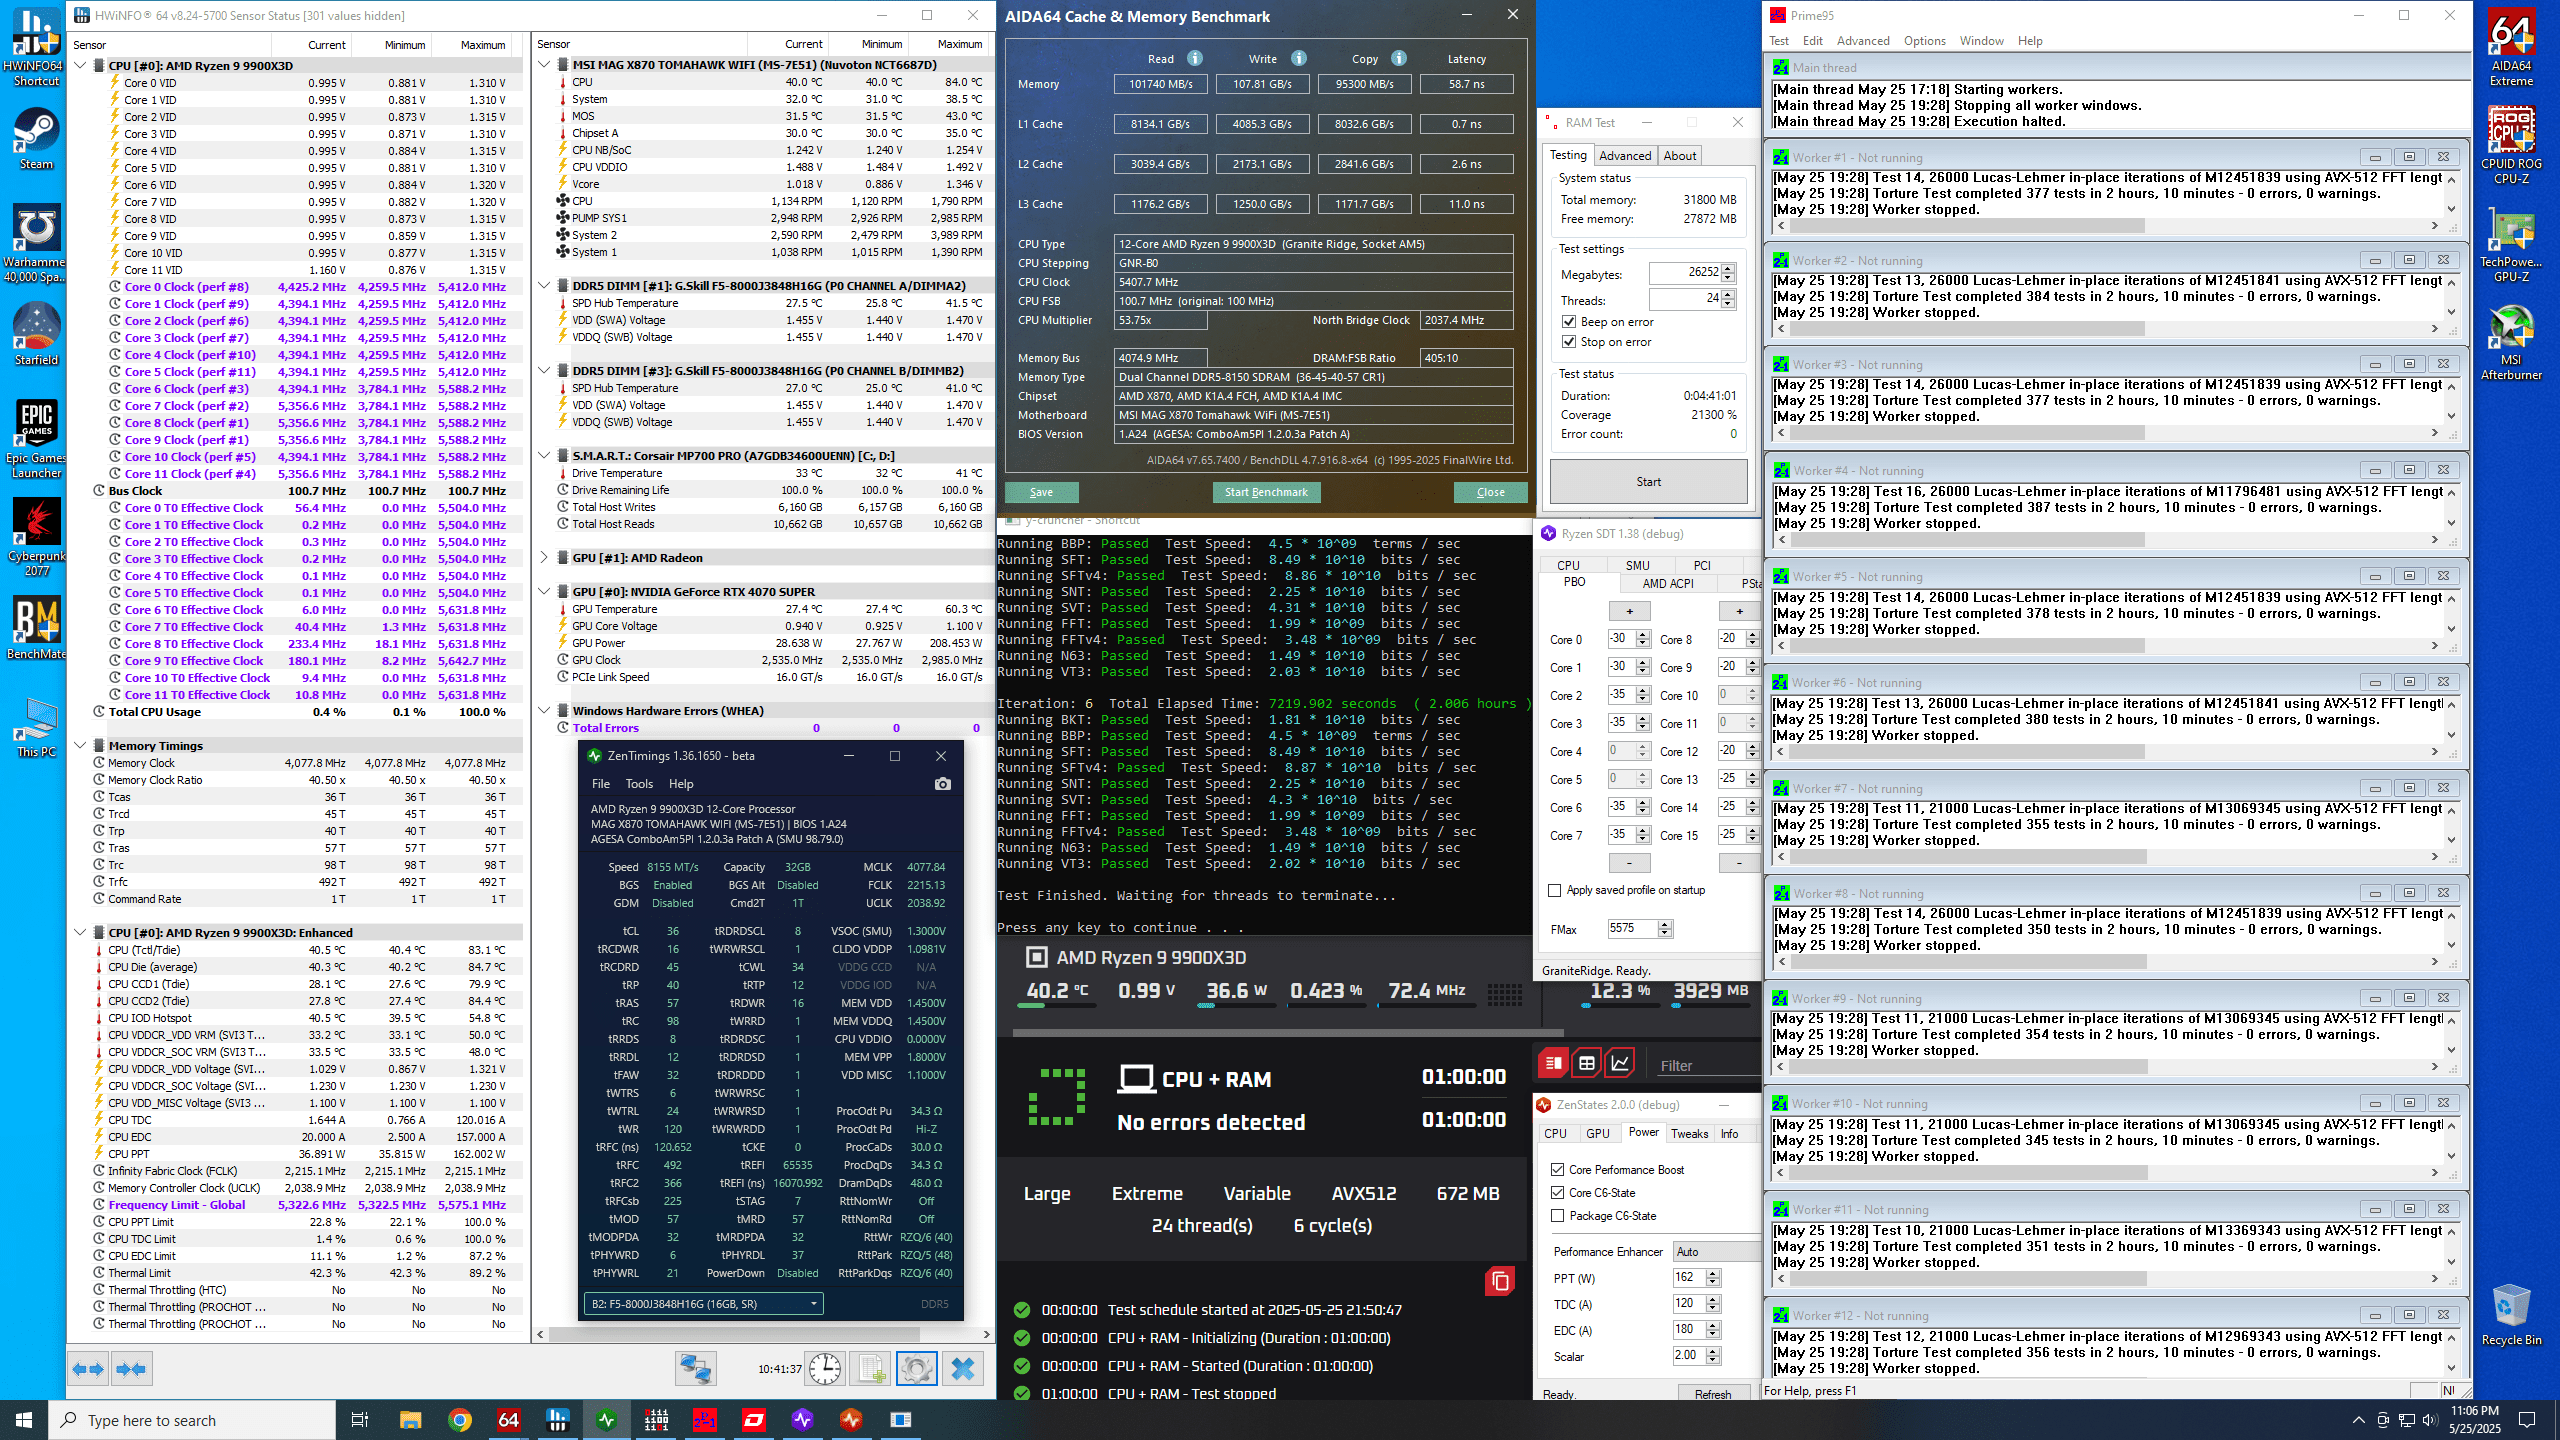
Task: Expand the GPU AMD Radeon sensor group
Action: click(x=544, y=558)
